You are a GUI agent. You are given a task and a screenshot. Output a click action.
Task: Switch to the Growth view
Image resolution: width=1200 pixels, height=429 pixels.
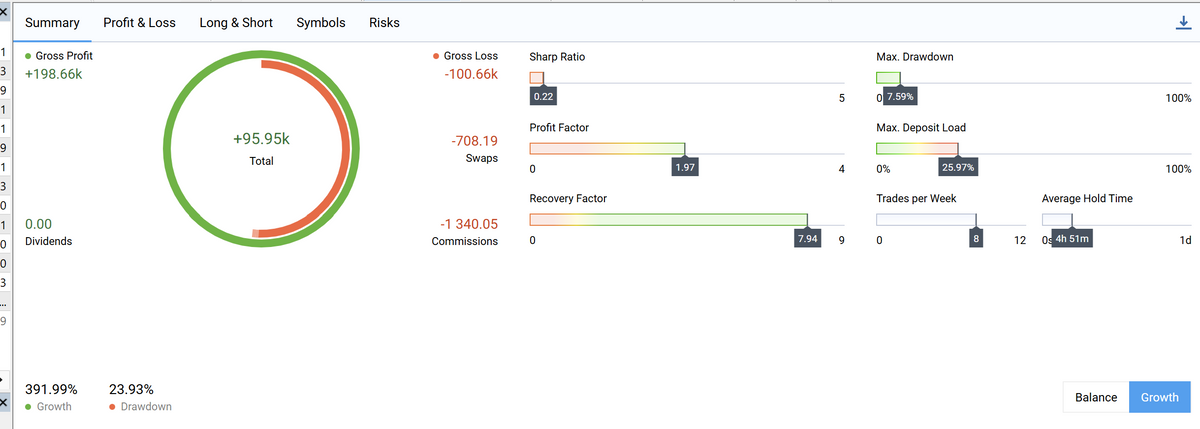pyautogui.click(x=1160, y=397)
